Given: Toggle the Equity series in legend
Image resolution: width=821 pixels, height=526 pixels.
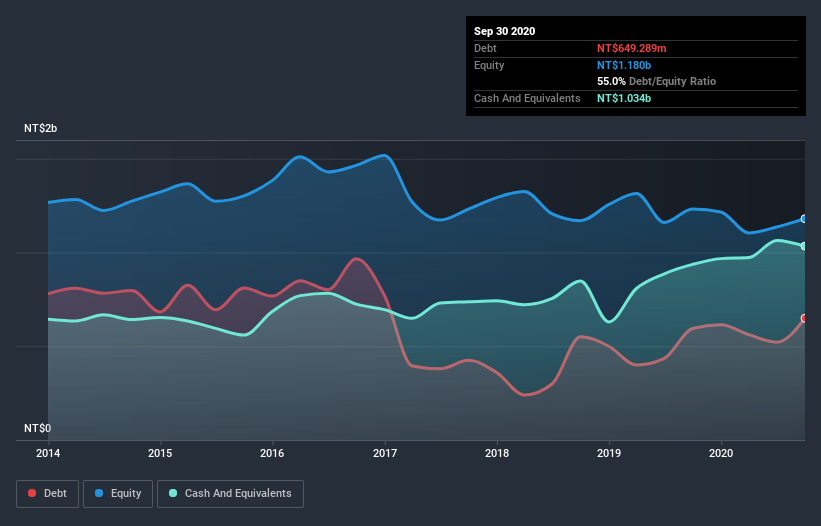Looking at the screenshot, I should (118, 494).
